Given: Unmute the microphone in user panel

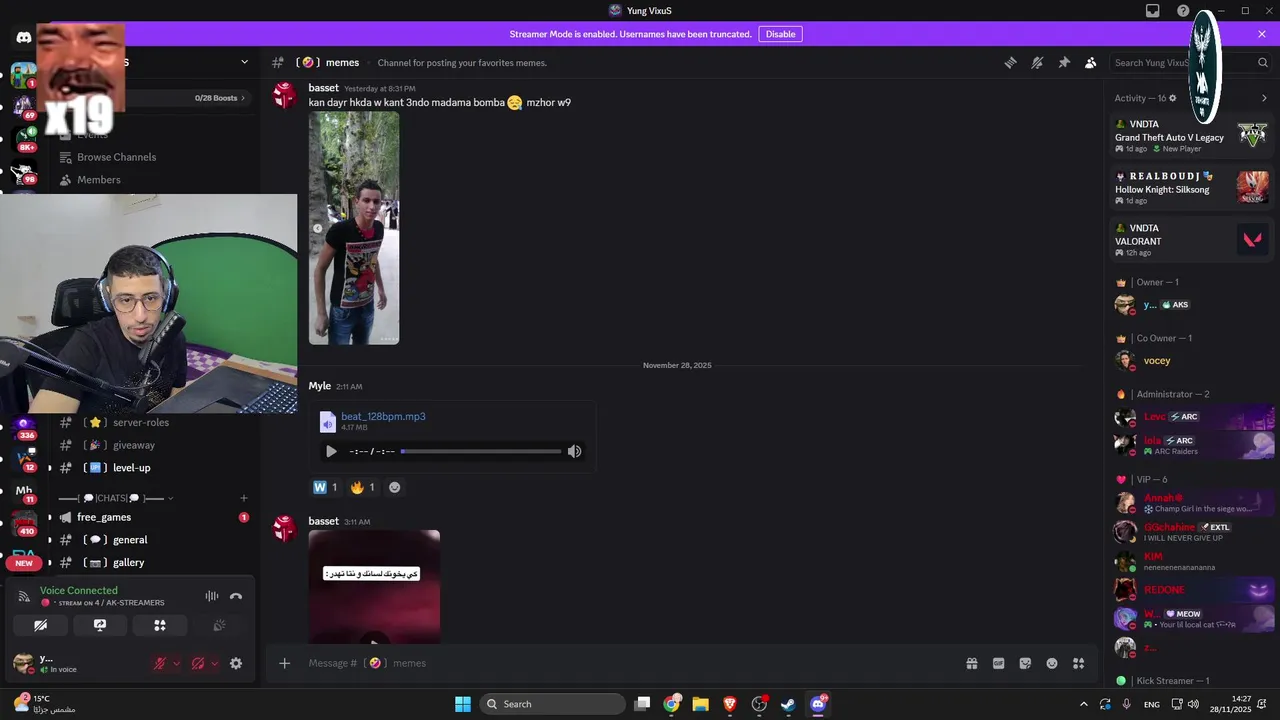Looking at the screenshot, I should tap(159, 663).
